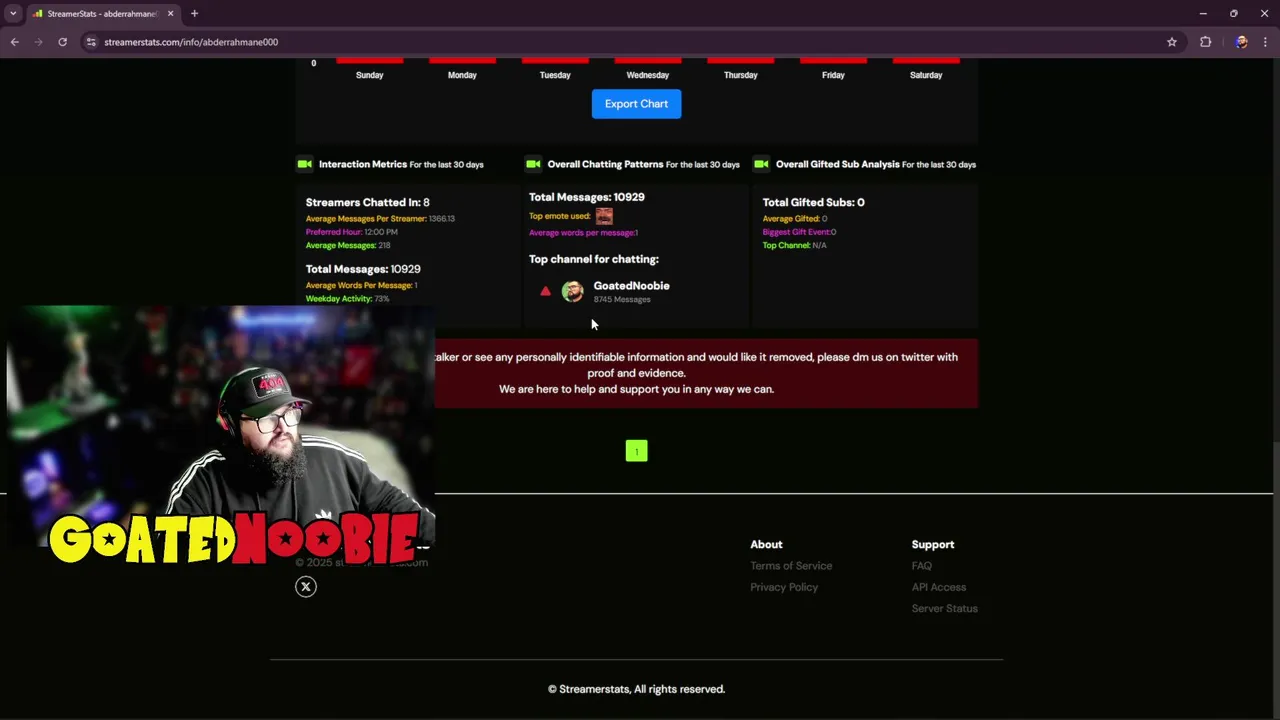This screenshot has height=720, width=1280.
Task: Open the Server Status link
Action: coord(945,608)
